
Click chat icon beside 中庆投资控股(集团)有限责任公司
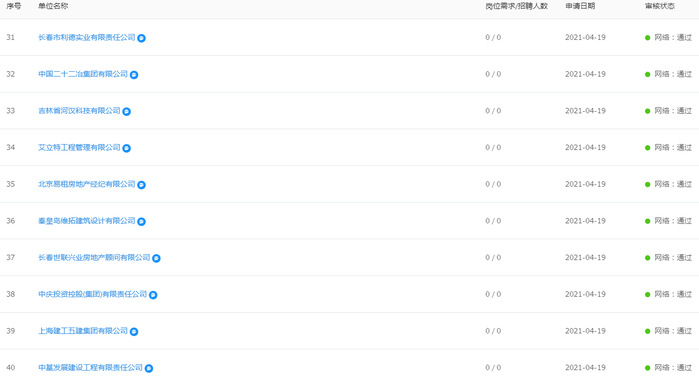tap(153, 295)
